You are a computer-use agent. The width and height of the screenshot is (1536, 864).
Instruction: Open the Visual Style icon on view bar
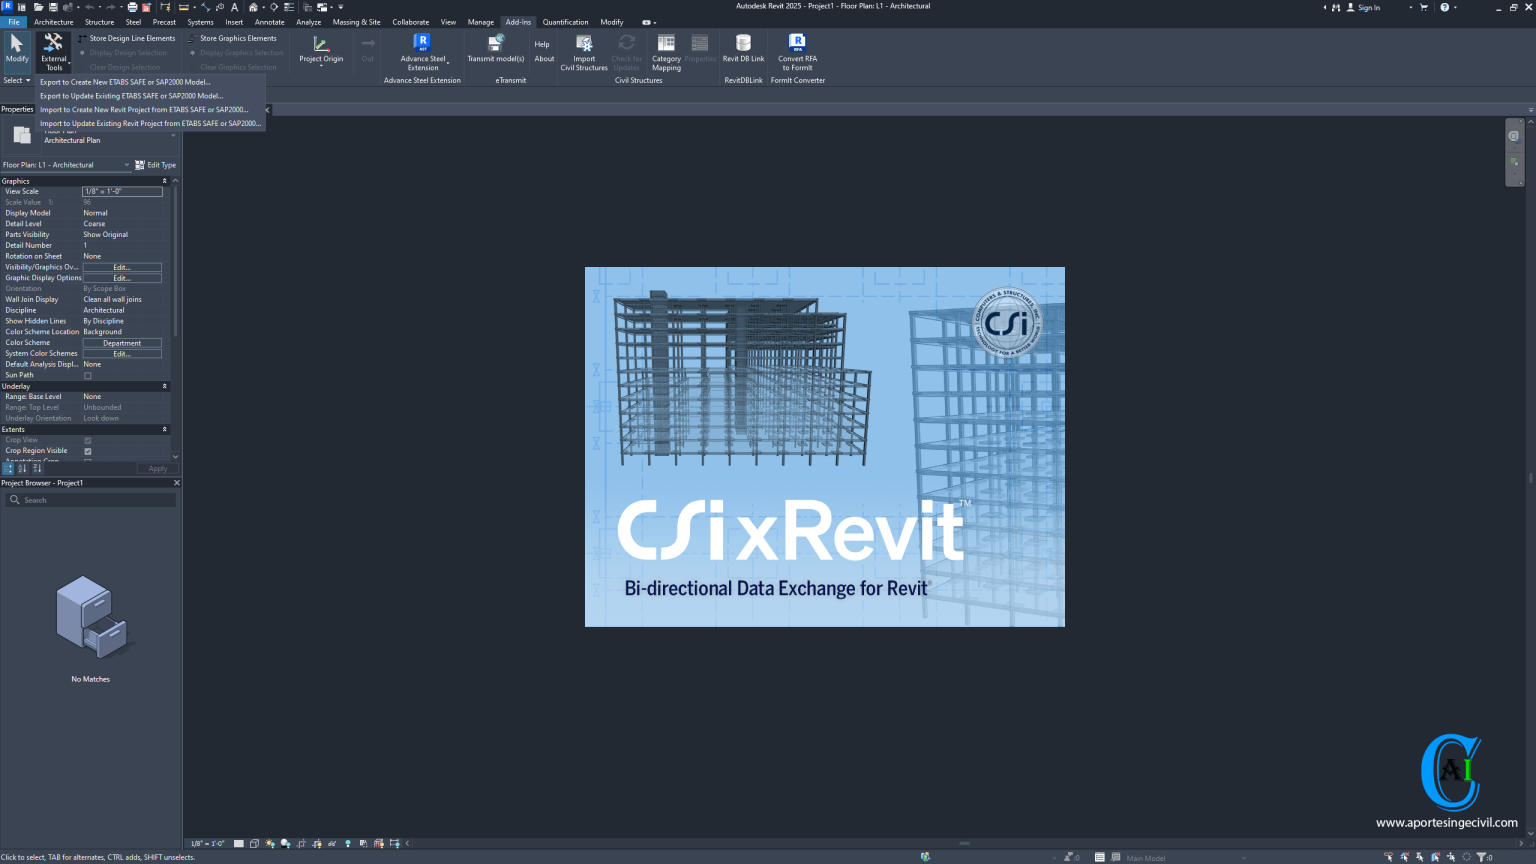coord(254,843)
